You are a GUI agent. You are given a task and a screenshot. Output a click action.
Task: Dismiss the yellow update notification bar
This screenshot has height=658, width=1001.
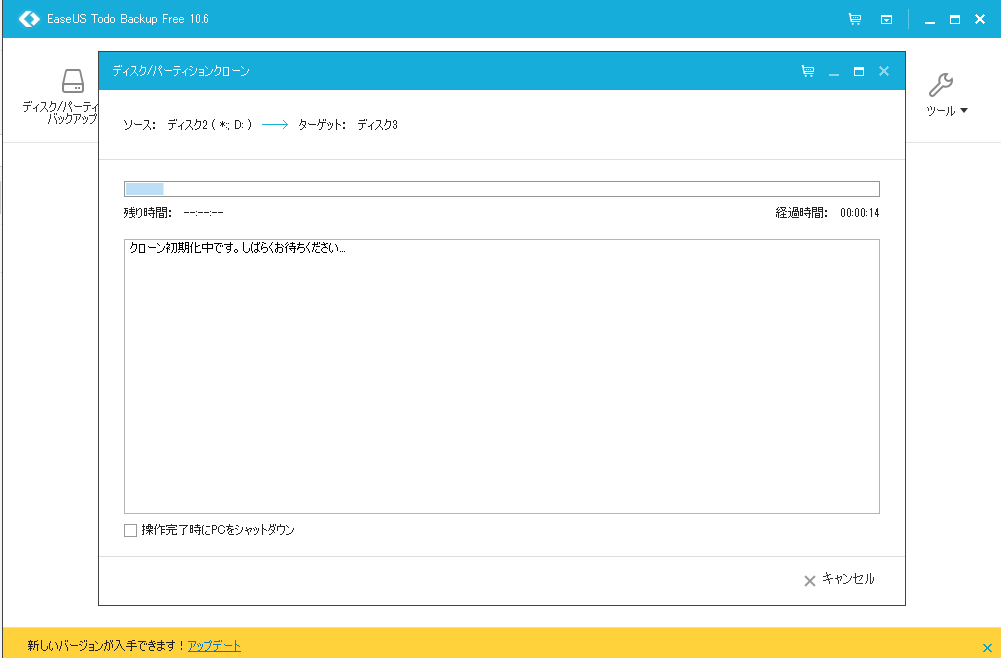tap(987, 648)
